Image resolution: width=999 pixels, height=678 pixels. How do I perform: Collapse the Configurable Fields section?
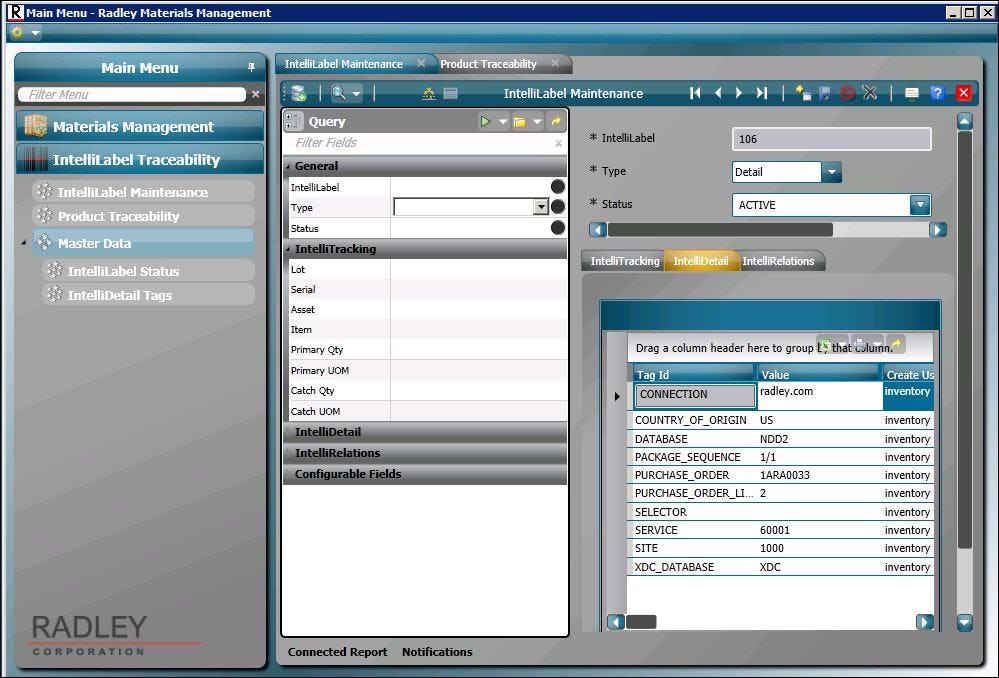425,474
